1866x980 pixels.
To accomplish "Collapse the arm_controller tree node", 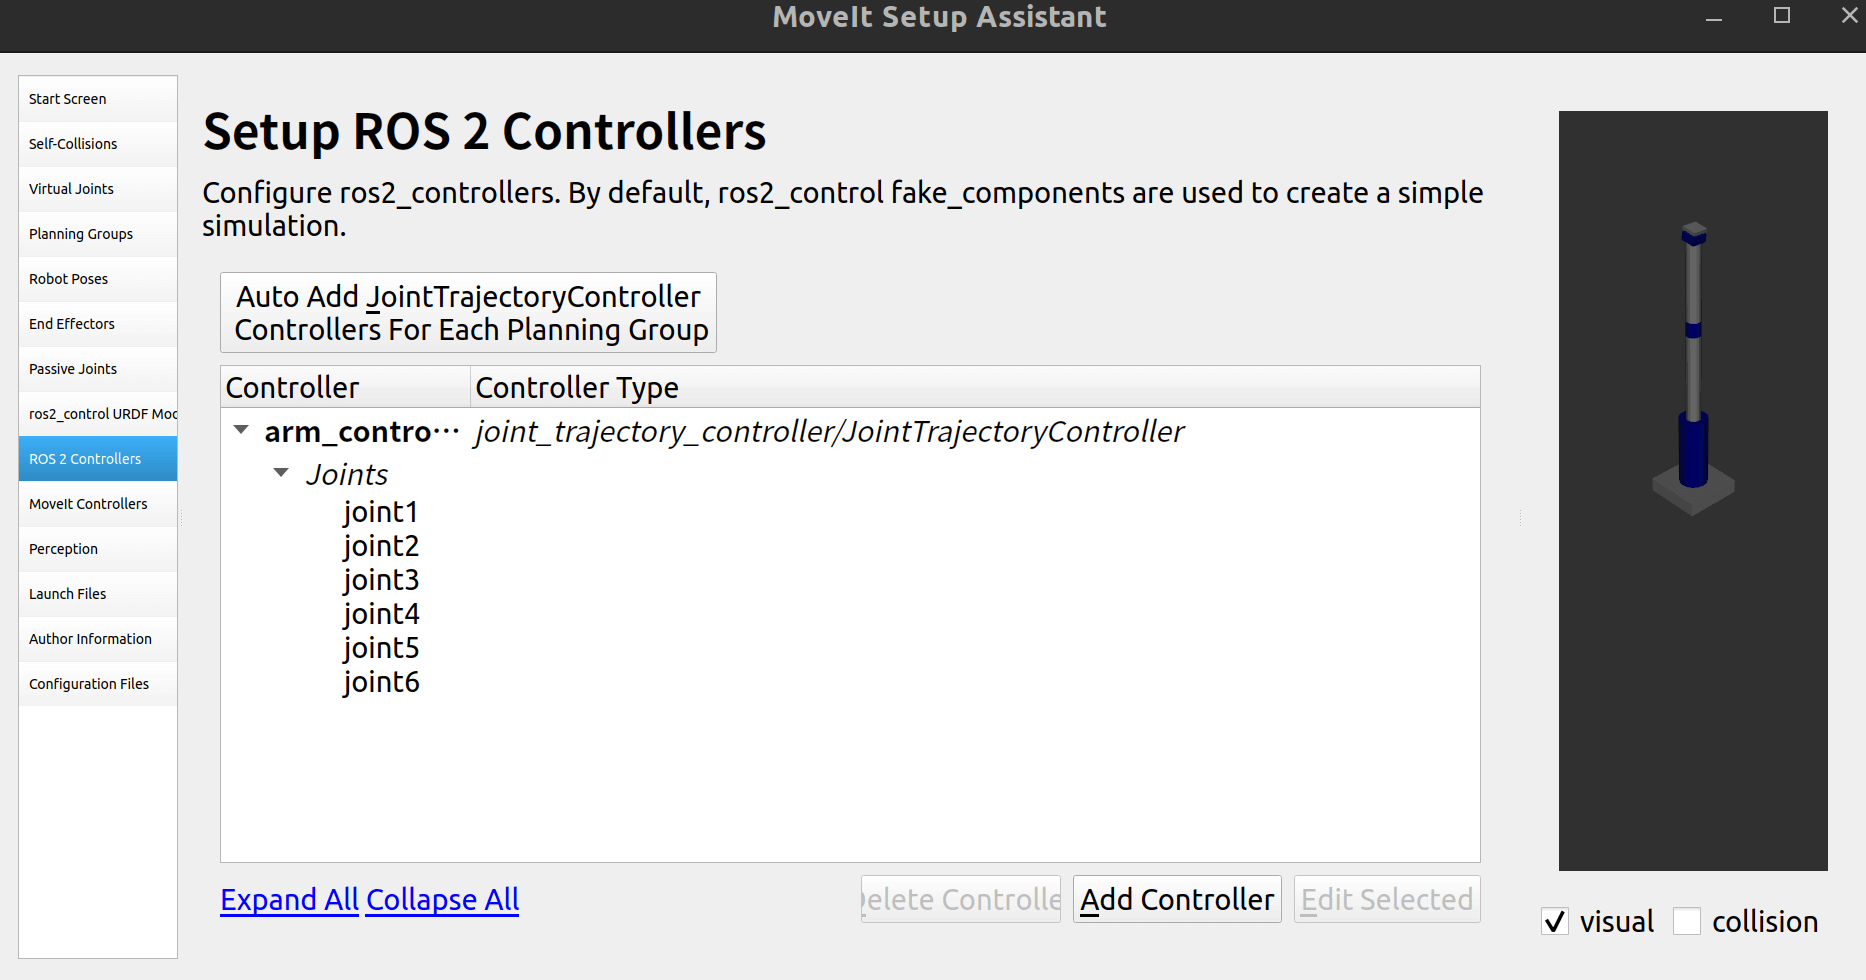I will (x=241, y=430).
